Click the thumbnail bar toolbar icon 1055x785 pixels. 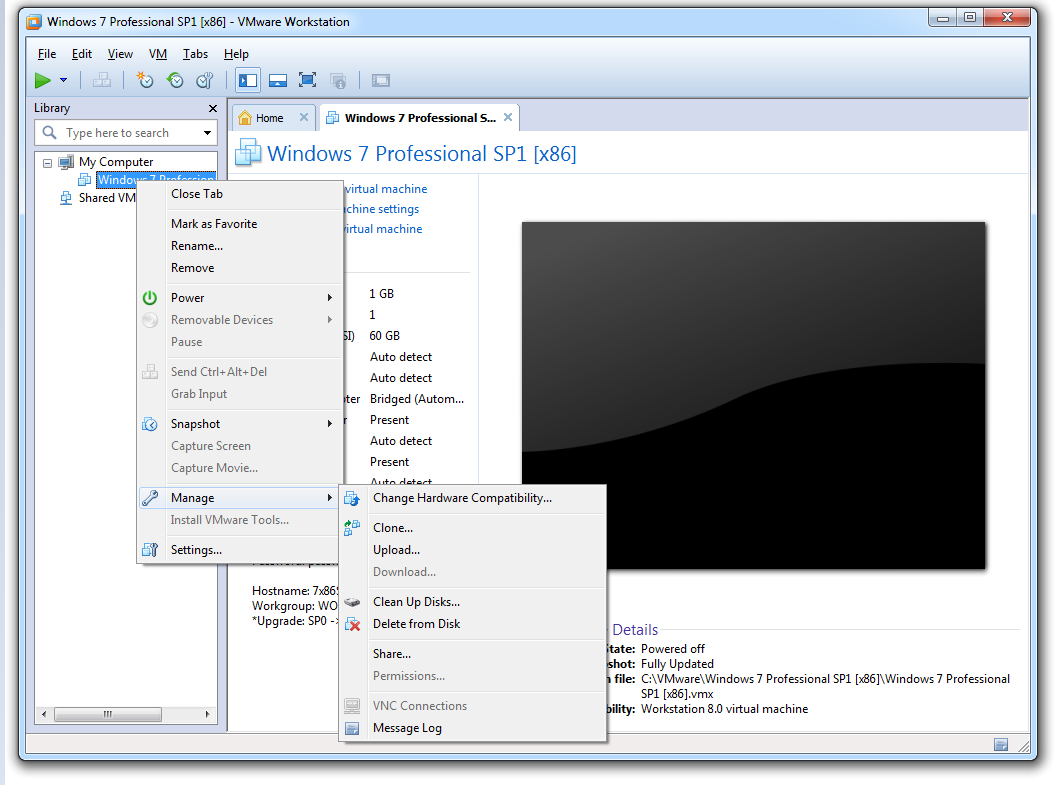point(278,80)
